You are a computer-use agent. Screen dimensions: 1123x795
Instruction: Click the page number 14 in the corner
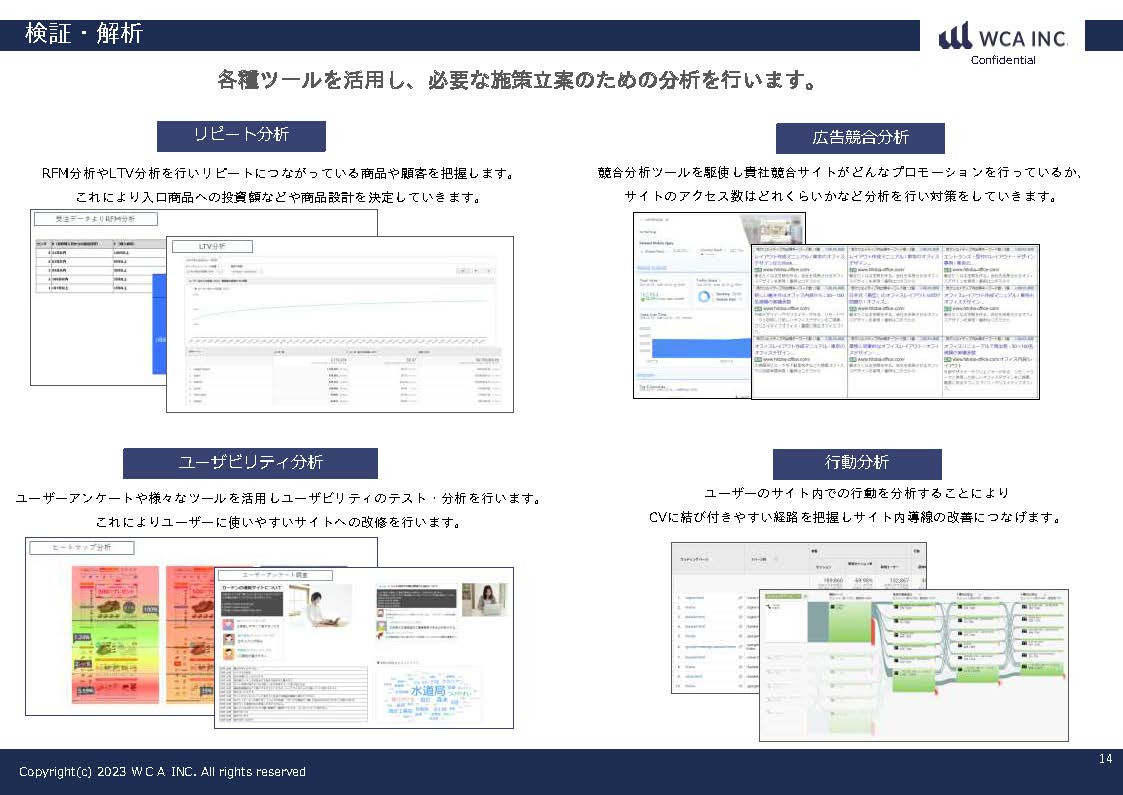(x=1103, y=759)
